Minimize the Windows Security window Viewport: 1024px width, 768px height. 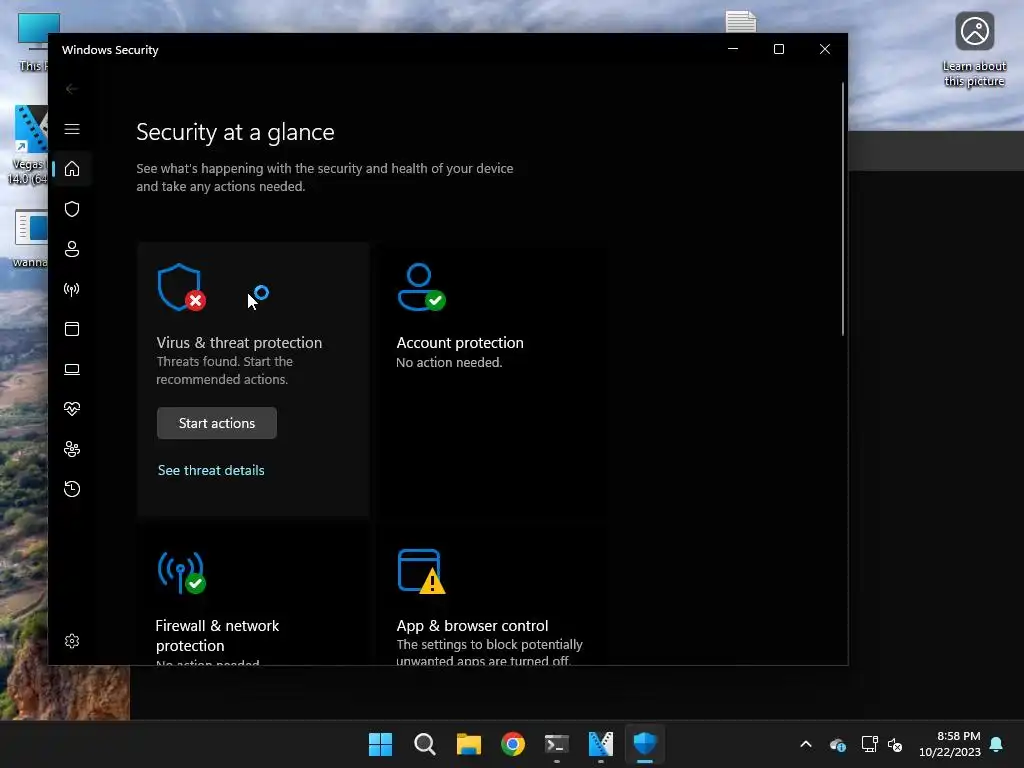tap(733, 49)
